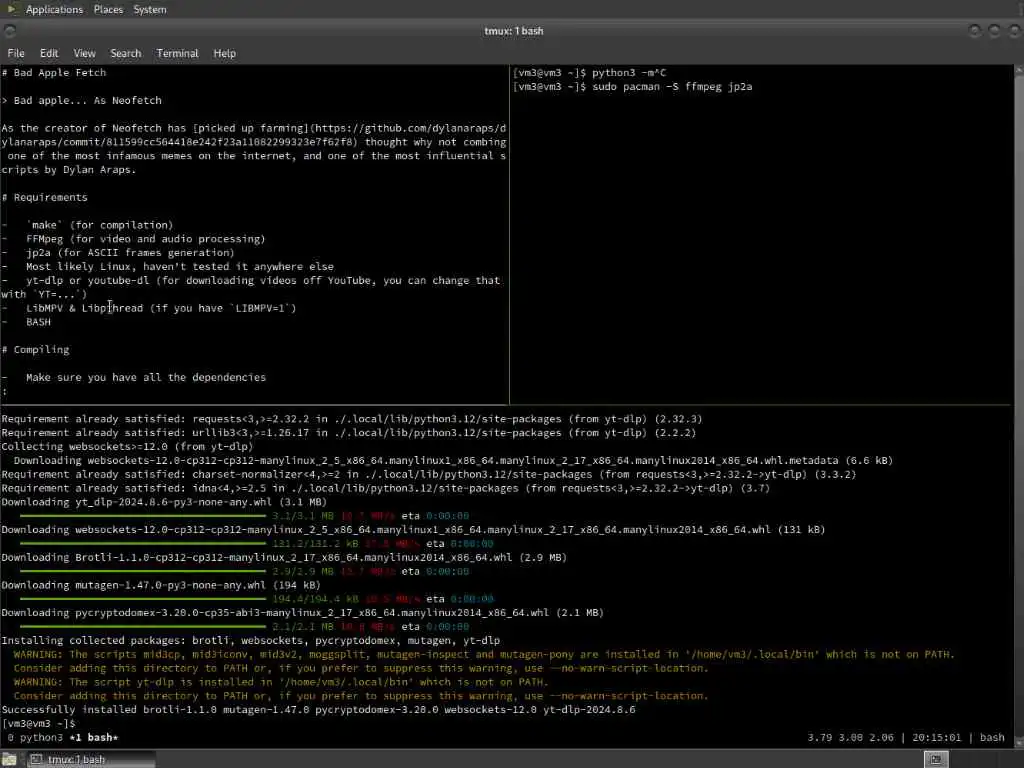Viewport: 1024px width, 768px height.
Task: Minimize the tmux terminal window
Action: click(x=974, y=31)
